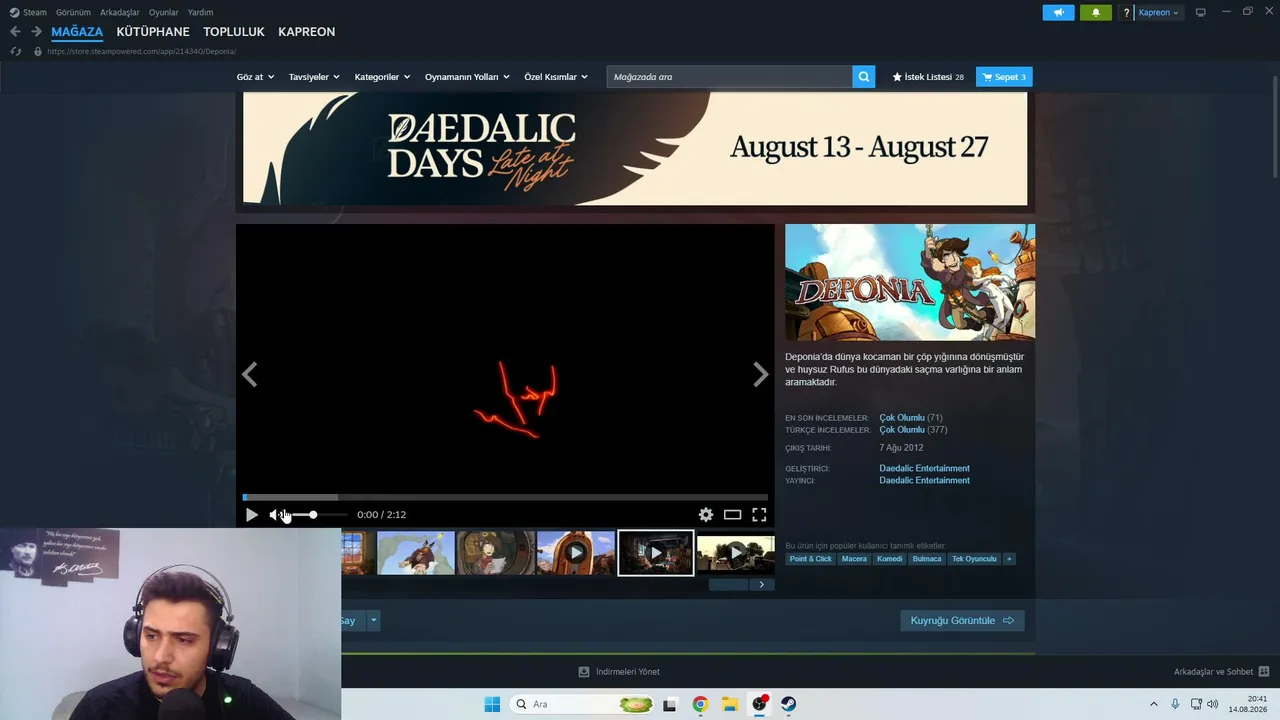
Task: Open the Oyunlar menu
Action: click(164, 13)
